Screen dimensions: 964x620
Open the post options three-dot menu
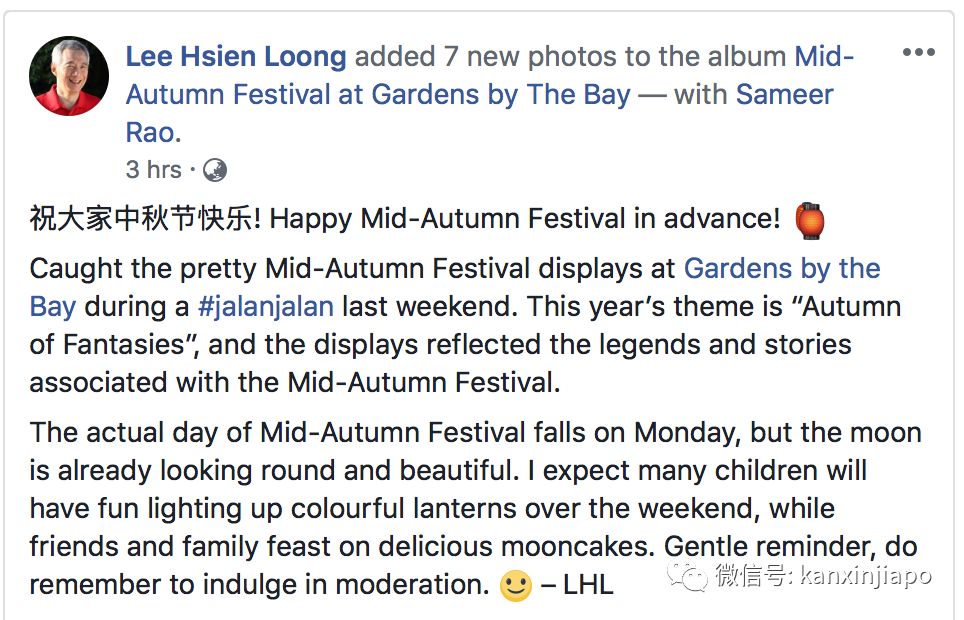coord(918,53)
